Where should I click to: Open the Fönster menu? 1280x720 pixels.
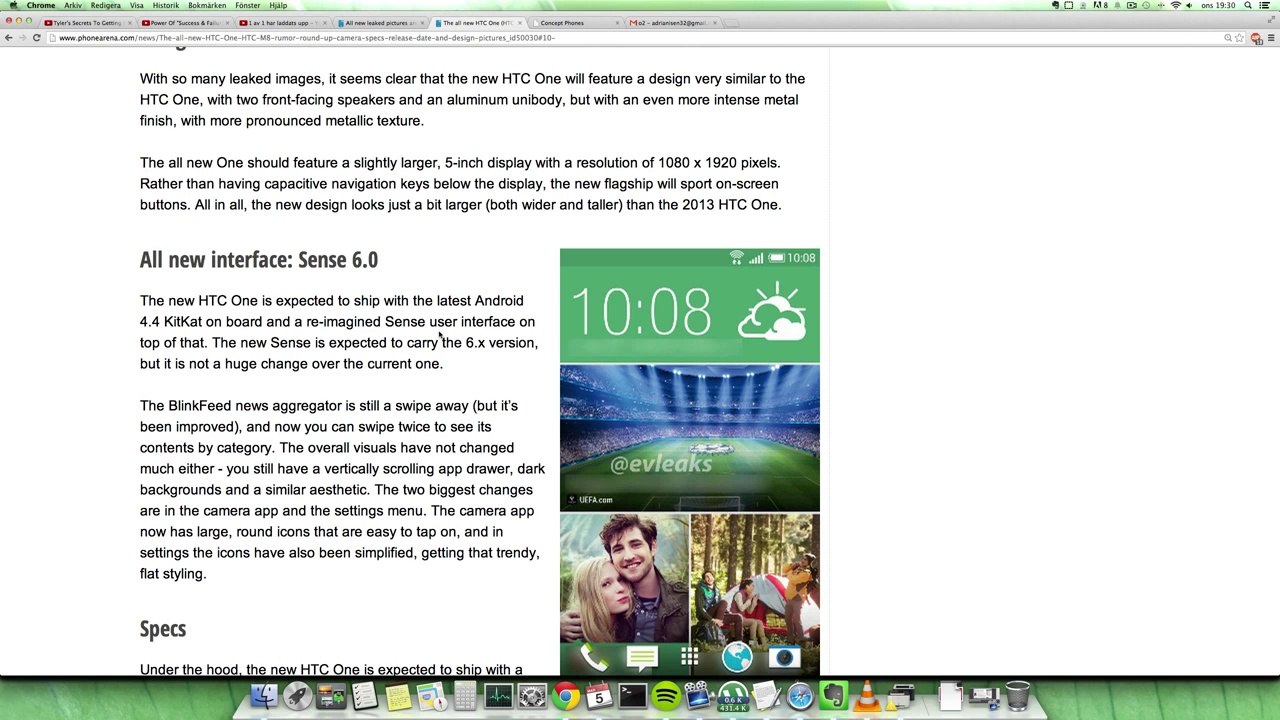tap(247, 5)
